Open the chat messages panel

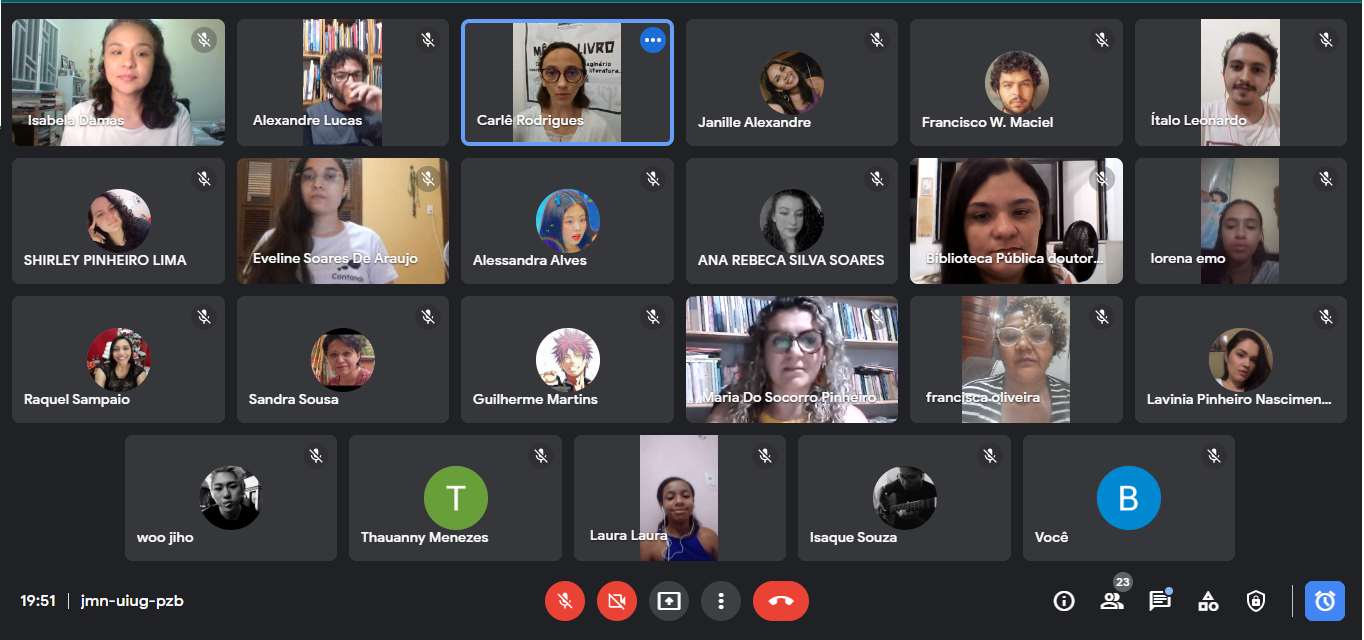click(x=1160, y=601)
